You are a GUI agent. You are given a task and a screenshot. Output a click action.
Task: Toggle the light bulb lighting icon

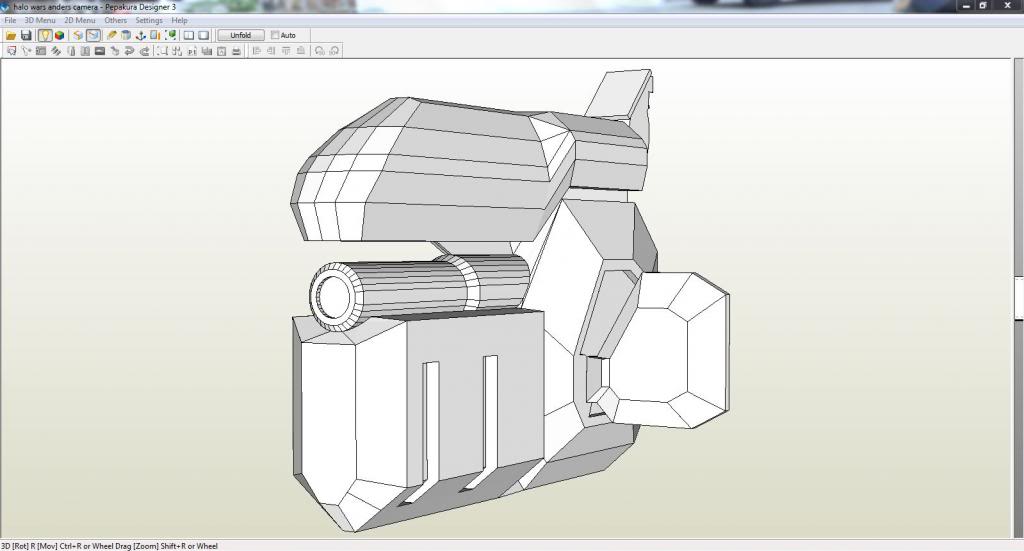pyautogui.click(x=44, y=35)
